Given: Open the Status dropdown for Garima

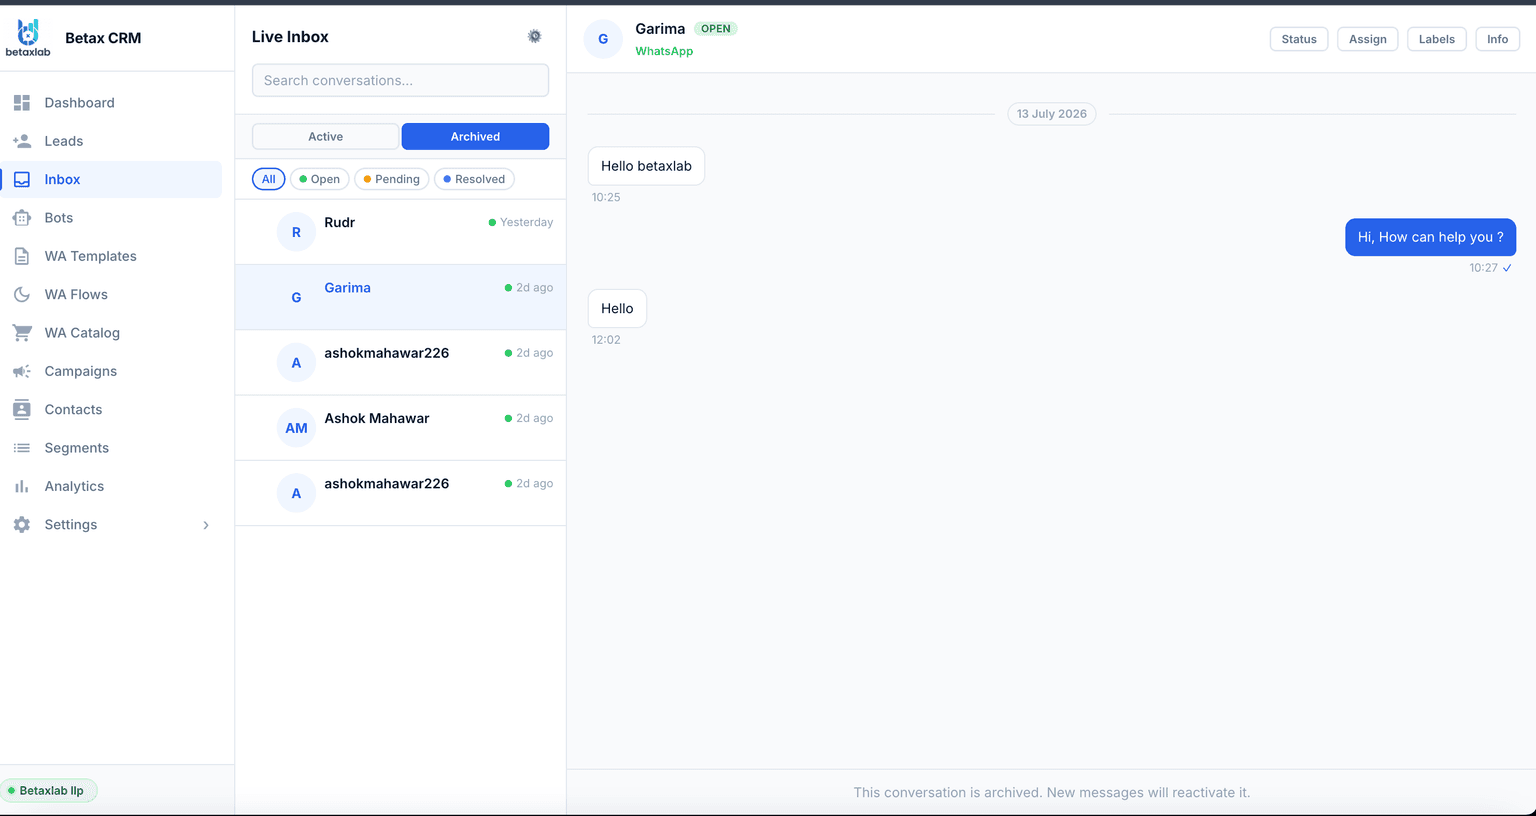Looking at the screenshot, I should (1299, 39).
